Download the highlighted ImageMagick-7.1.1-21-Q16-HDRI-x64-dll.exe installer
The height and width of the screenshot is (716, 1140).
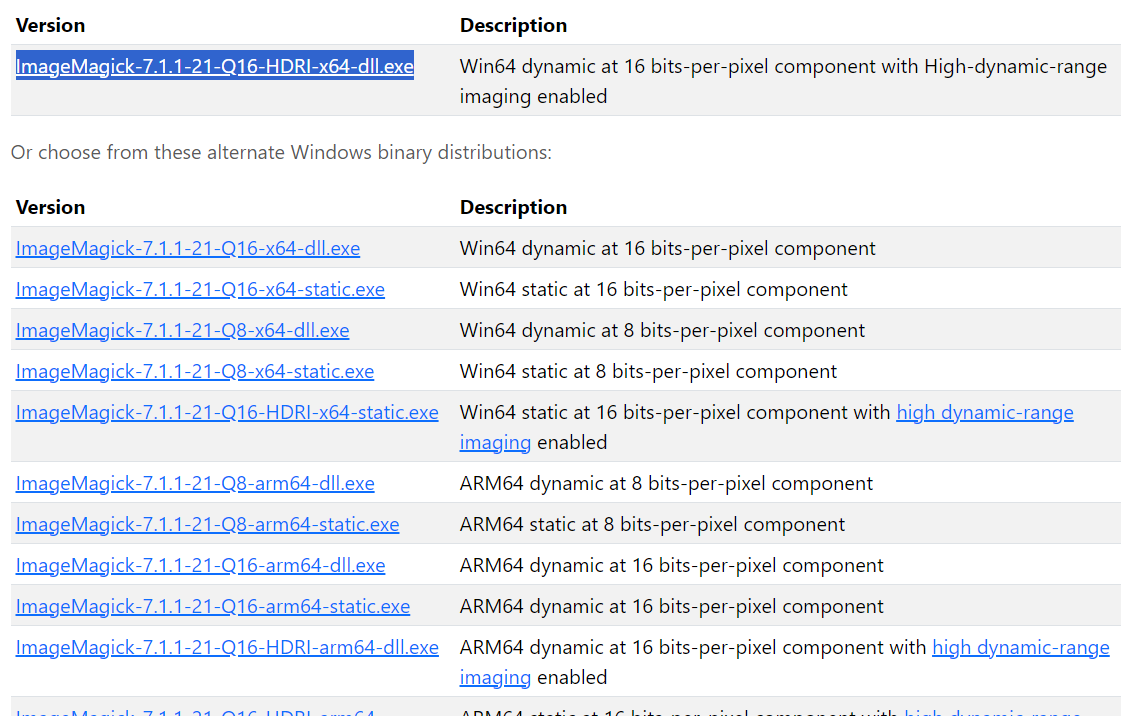pos(214,66)
